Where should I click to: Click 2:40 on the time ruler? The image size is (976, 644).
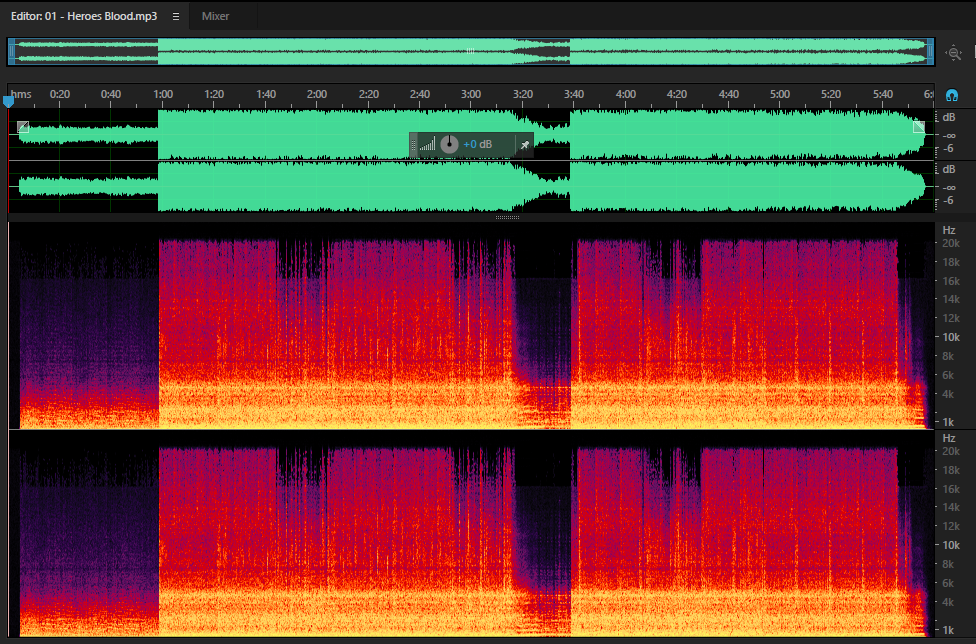point(420,94)
